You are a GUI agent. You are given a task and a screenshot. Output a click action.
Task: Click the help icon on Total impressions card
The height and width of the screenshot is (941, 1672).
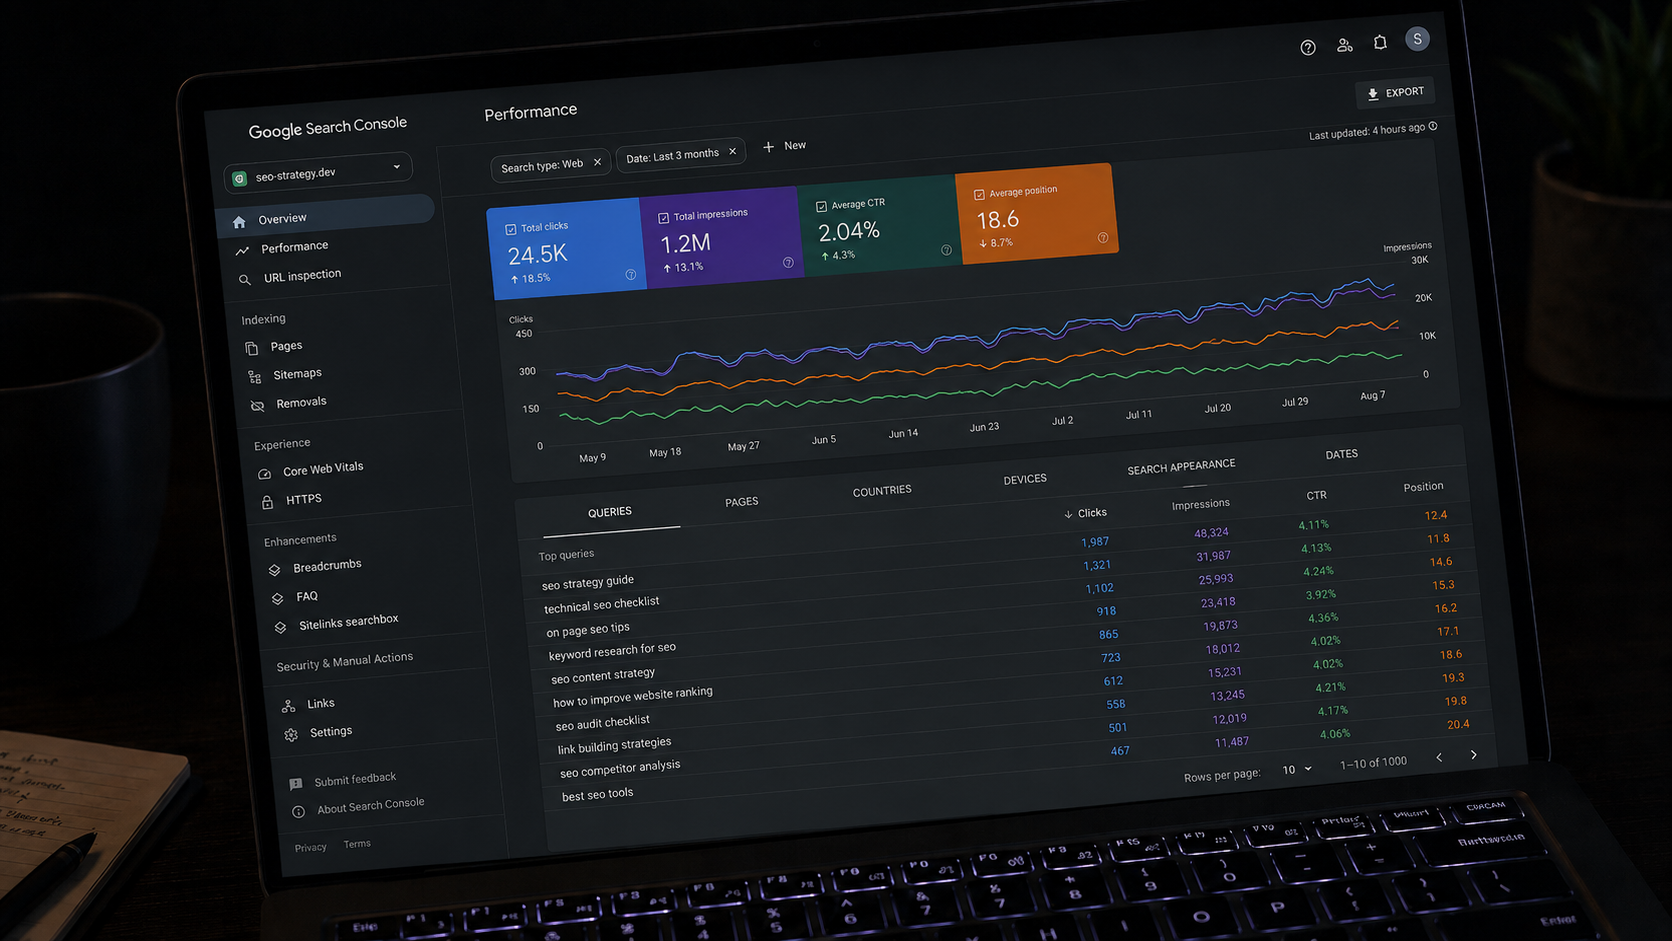point(788,262)
